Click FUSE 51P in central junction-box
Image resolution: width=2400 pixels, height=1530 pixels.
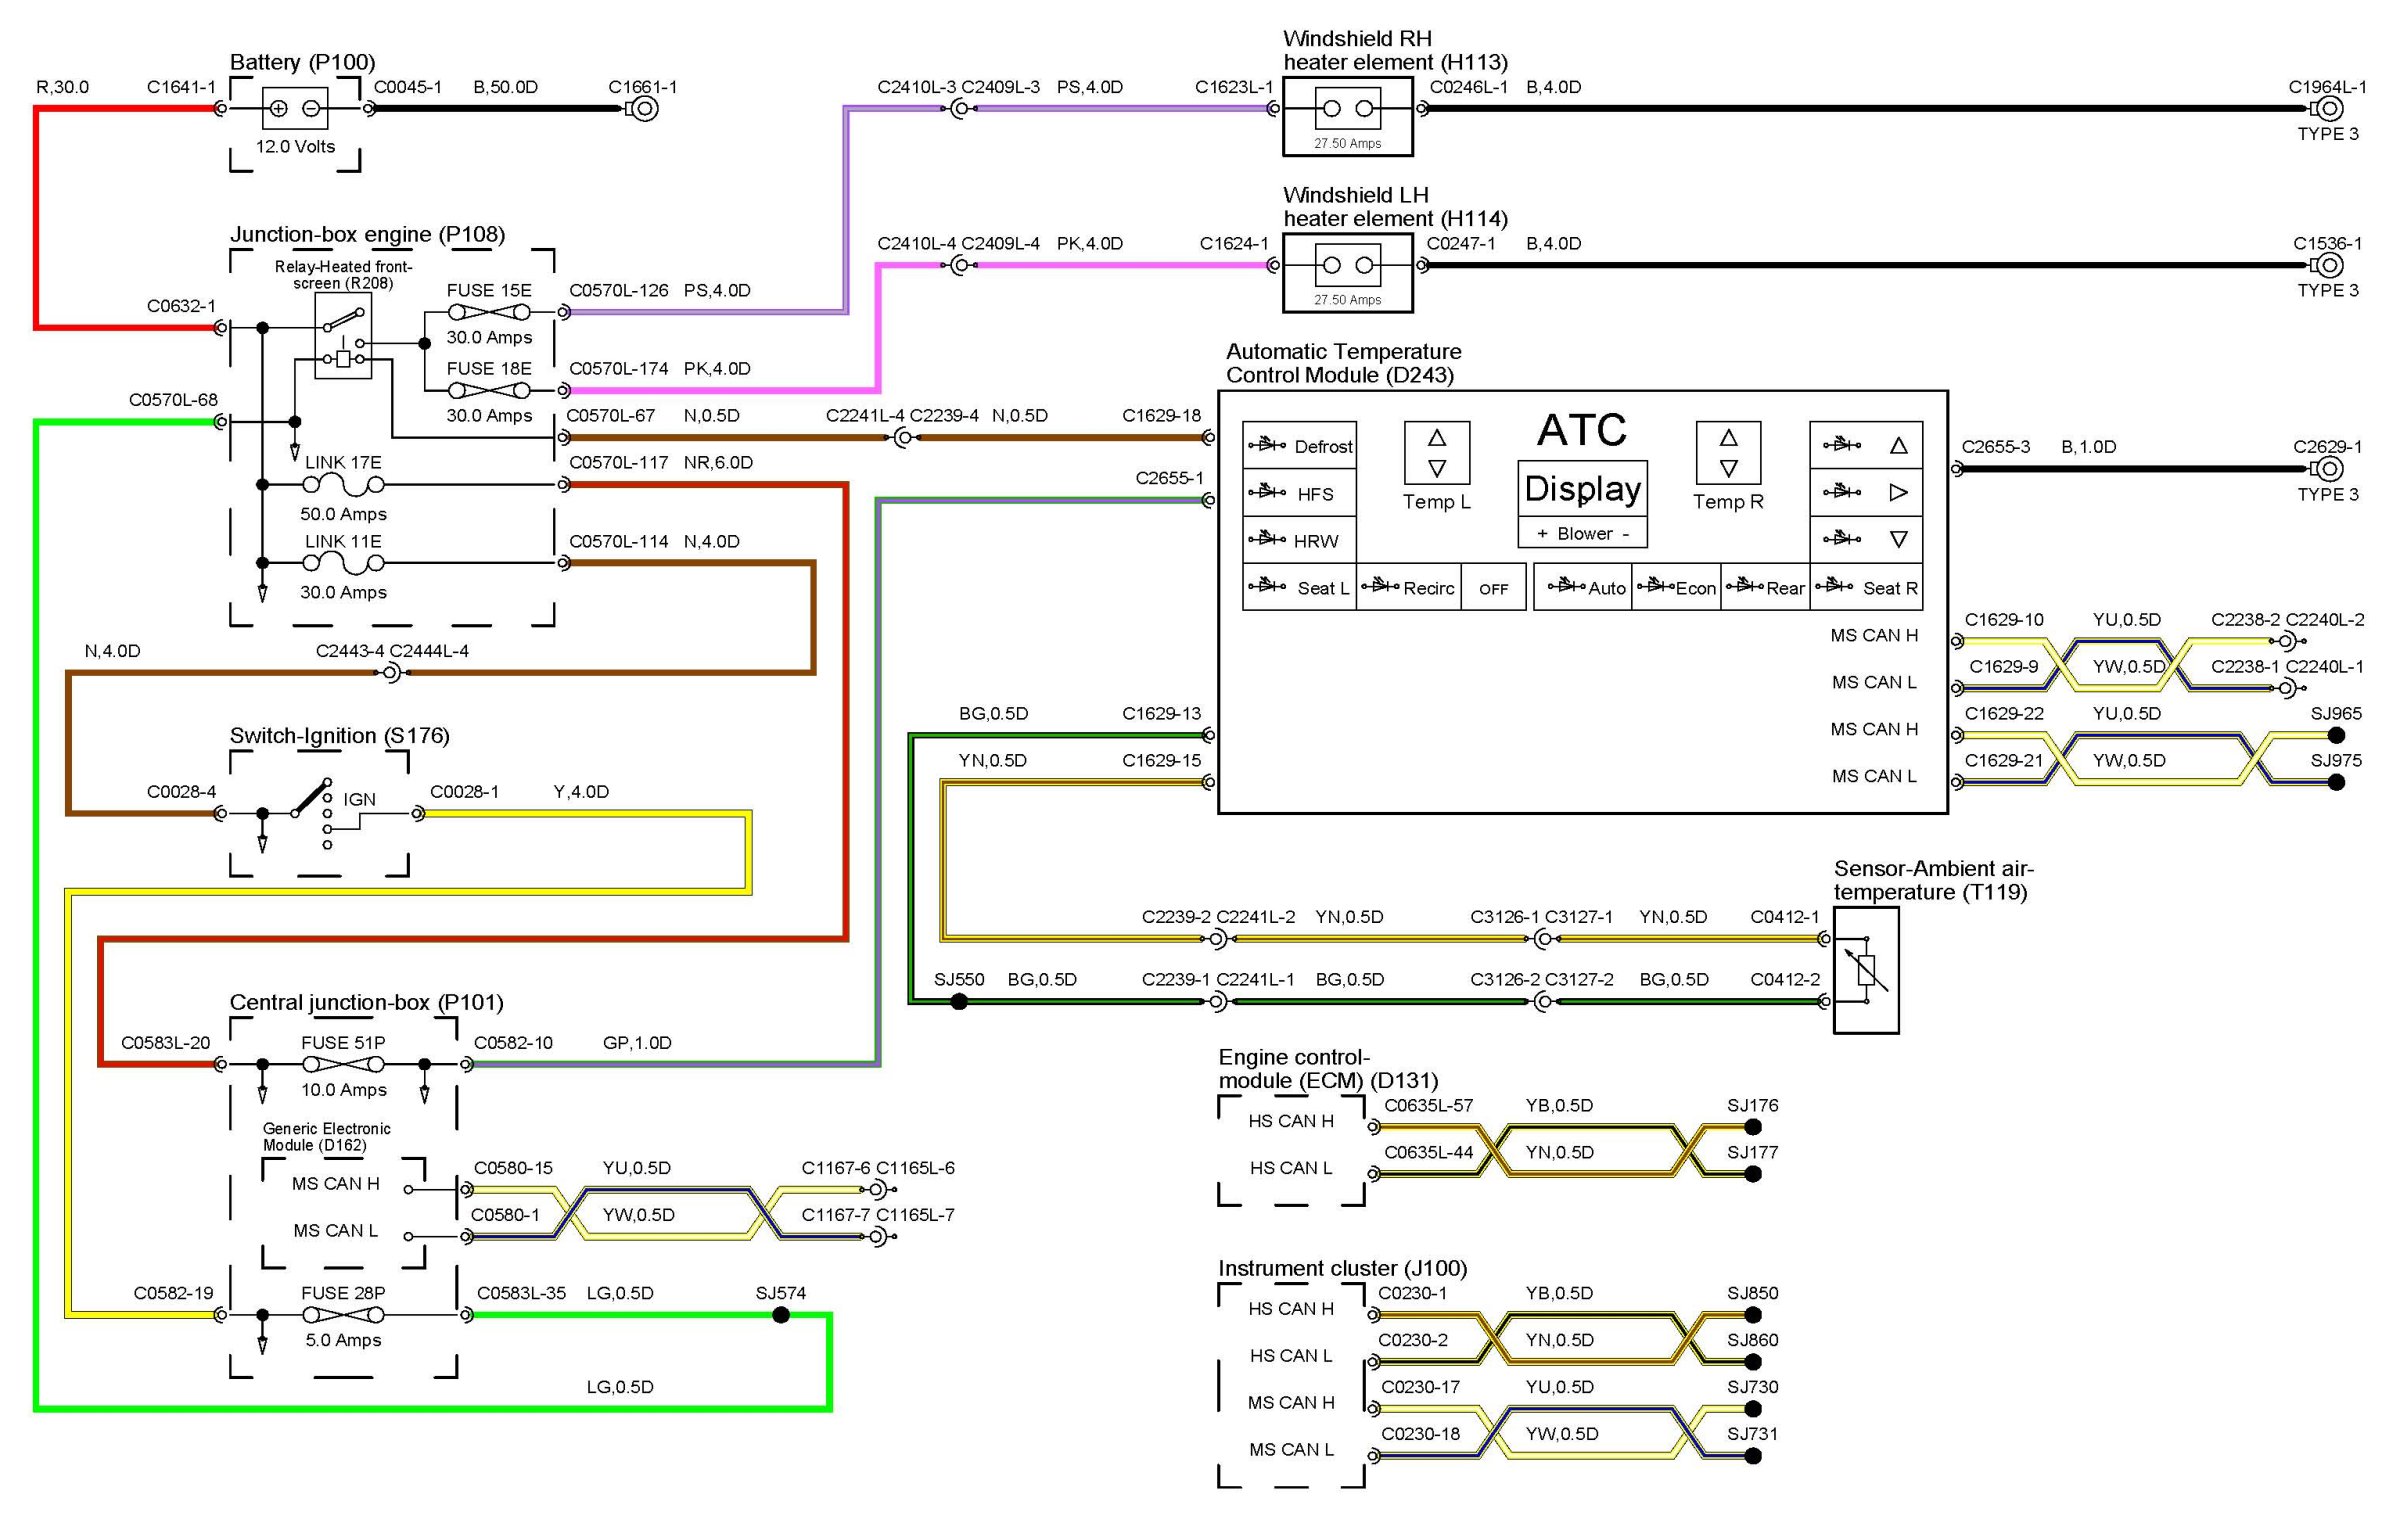[x=343, y=1064]
